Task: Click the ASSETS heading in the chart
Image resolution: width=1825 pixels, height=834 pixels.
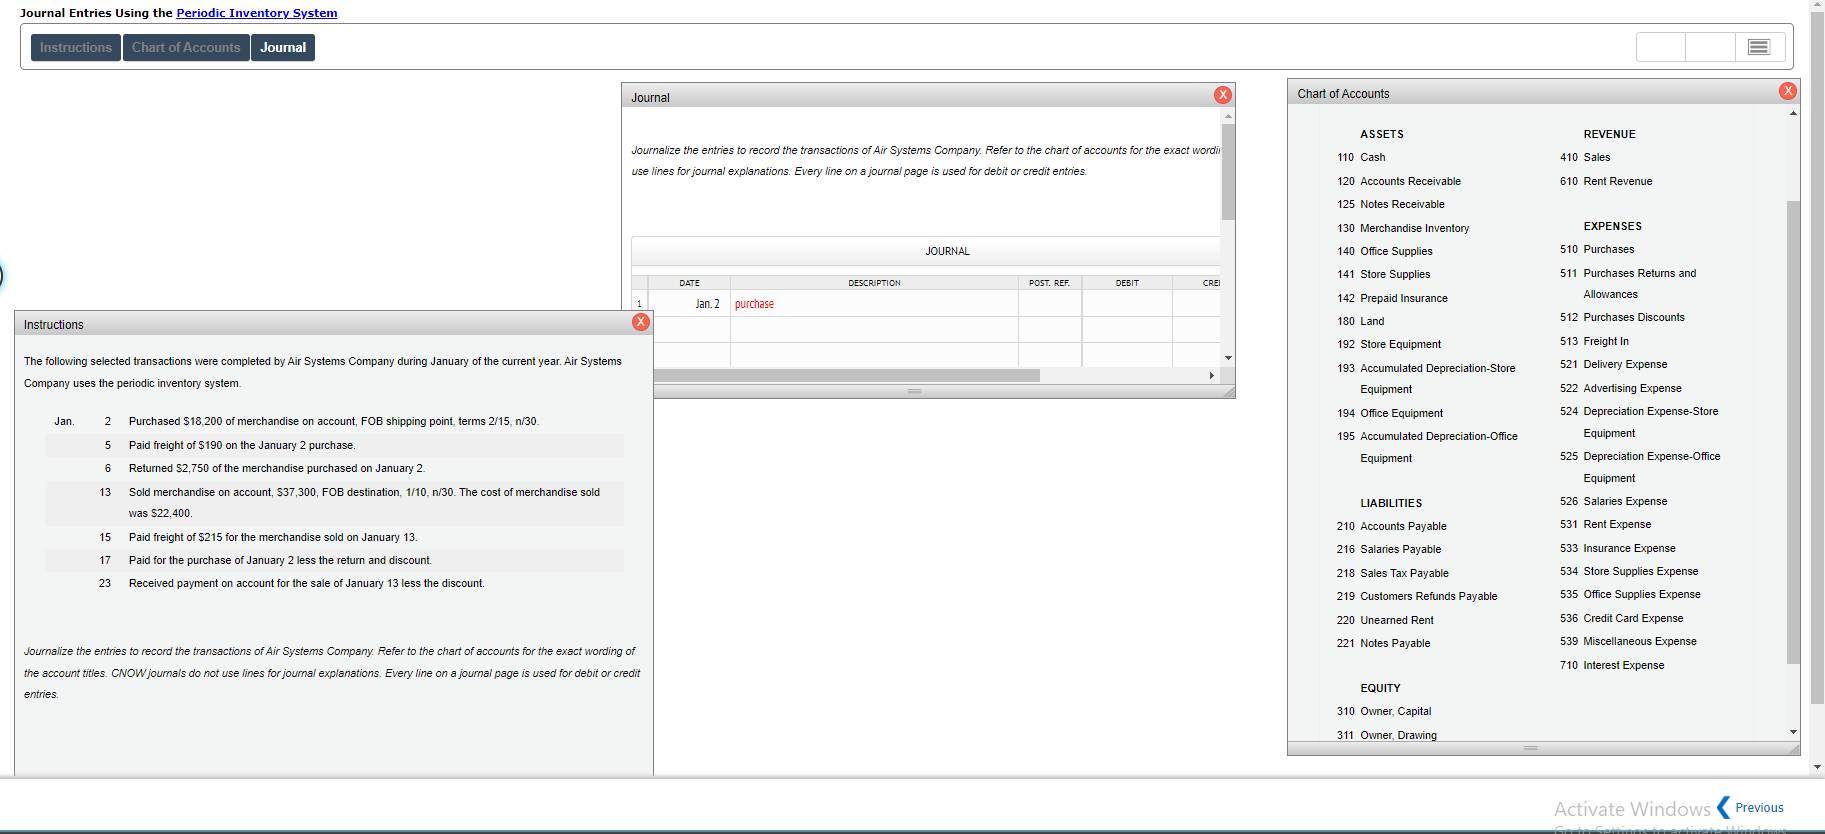Action: (1382, 134)
